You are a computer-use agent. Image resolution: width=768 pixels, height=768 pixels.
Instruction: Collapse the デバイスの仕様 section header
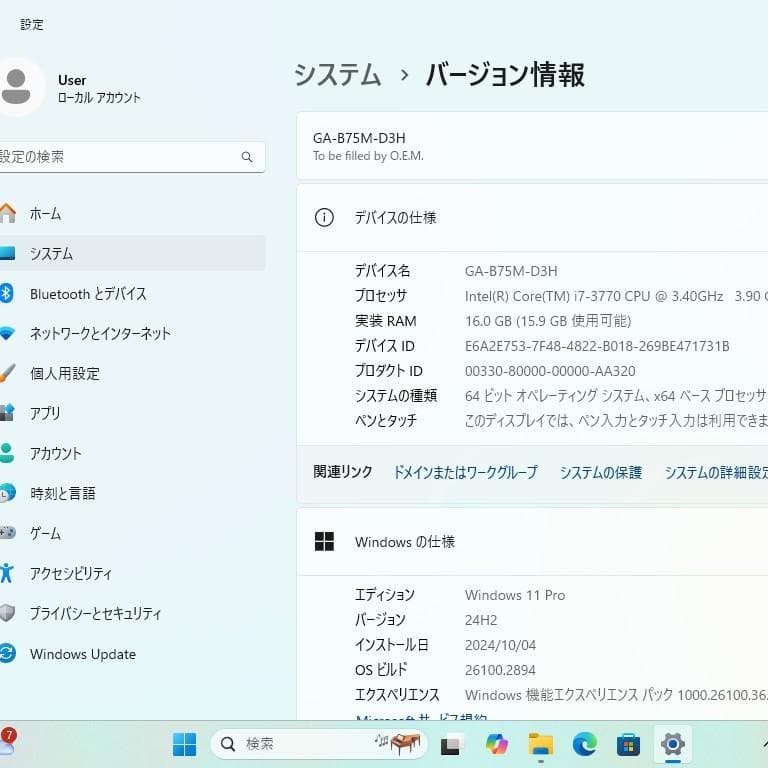tap(532, 217)
